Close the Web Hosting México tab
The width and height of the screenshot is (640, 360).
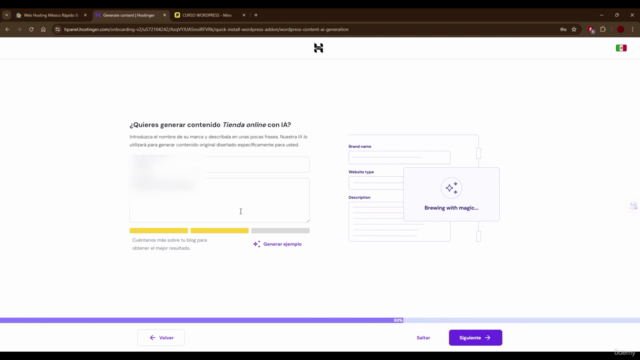pos(85,15)
